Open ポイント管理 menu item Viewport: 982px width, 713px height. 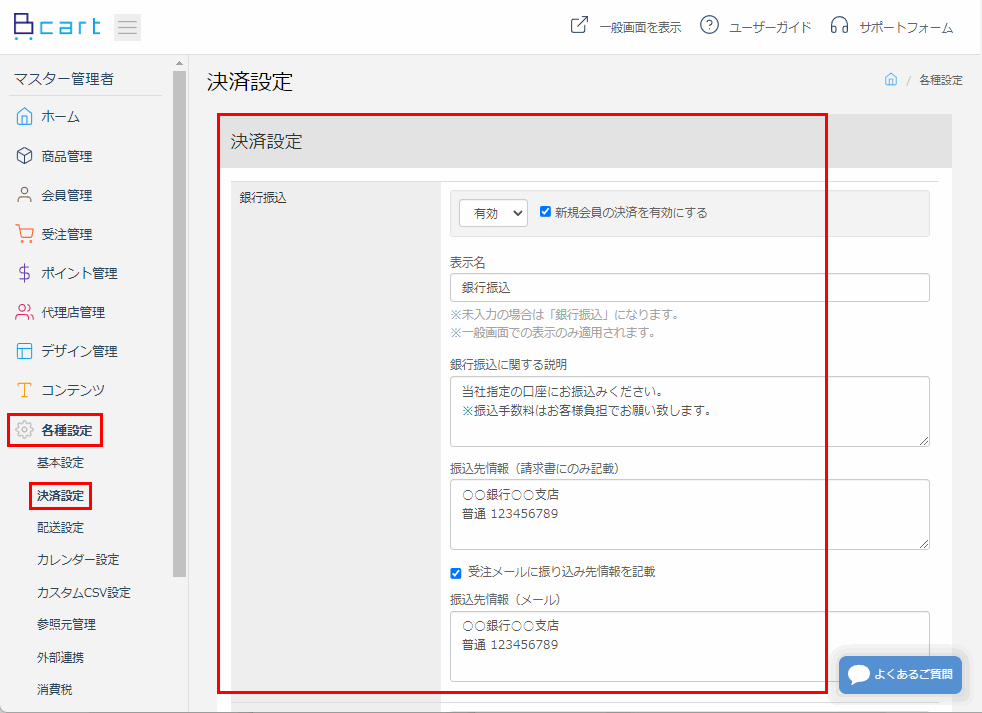tap(79, 273)
